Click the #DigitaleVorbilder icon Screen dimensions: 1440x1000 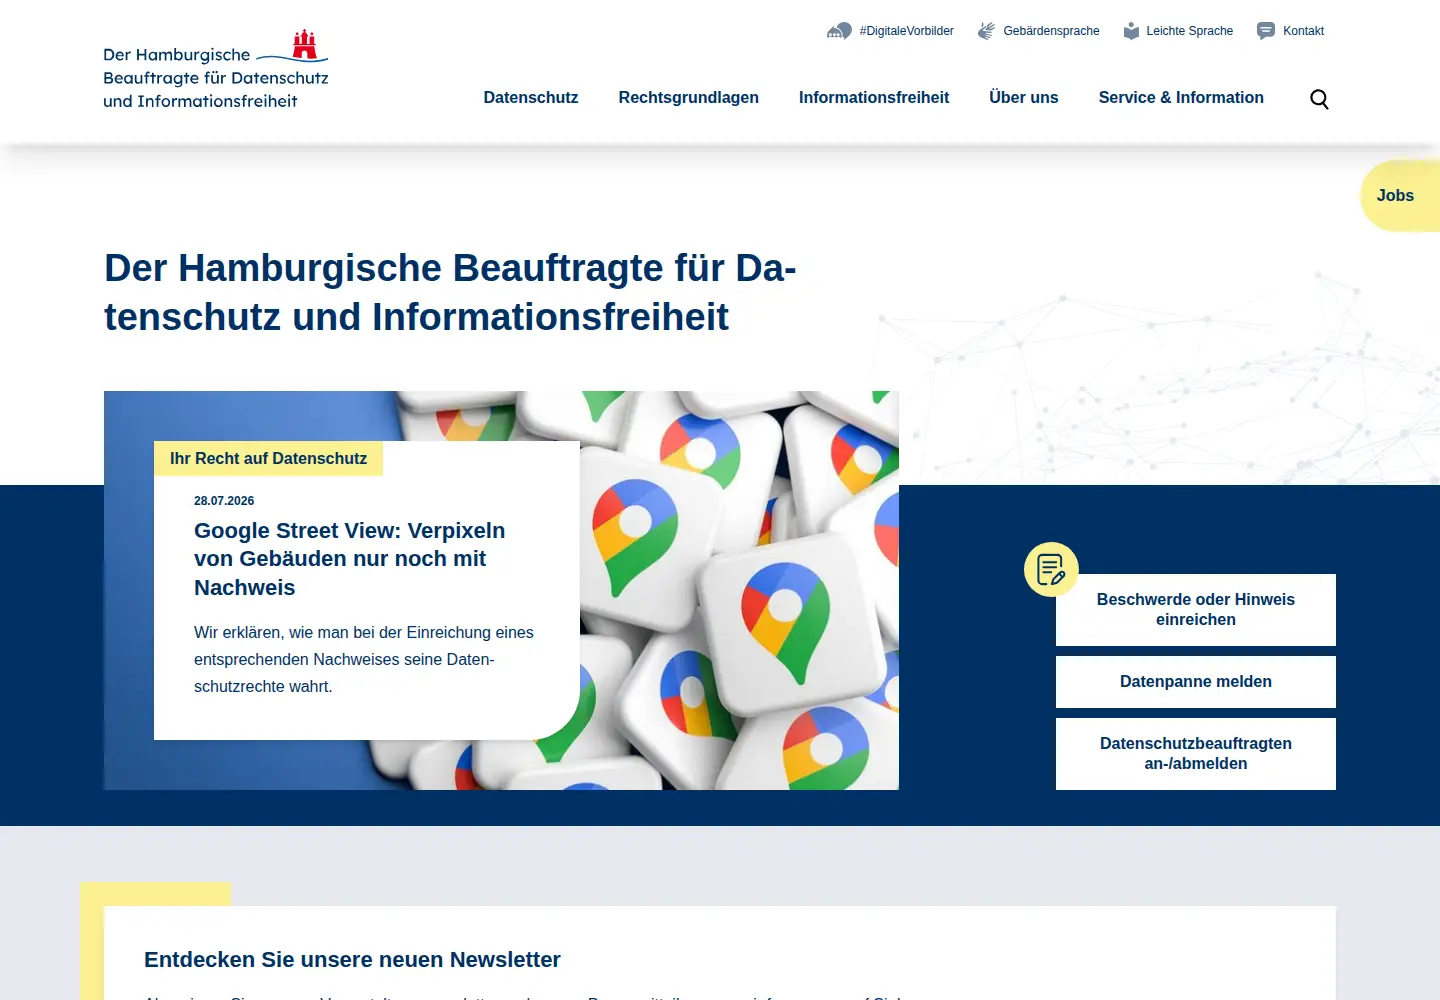[839, 31]
